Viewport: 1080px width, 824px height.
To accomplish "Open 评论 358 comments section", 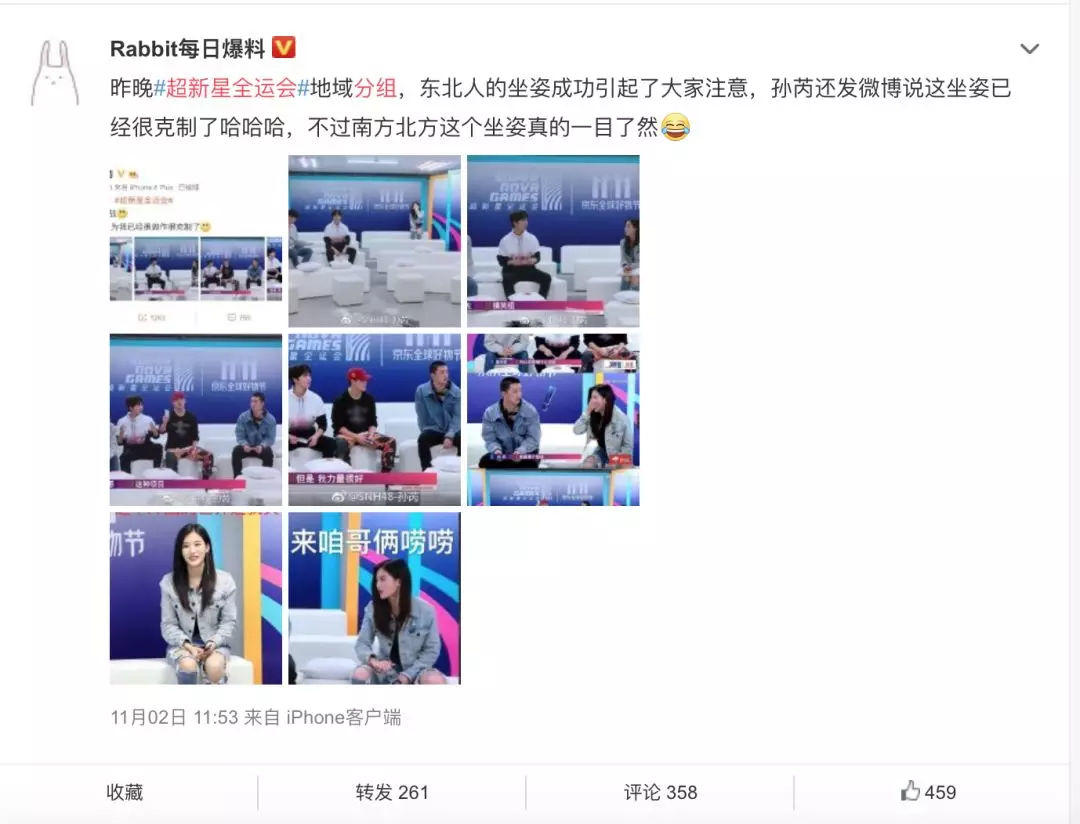I will click(661, 792).
